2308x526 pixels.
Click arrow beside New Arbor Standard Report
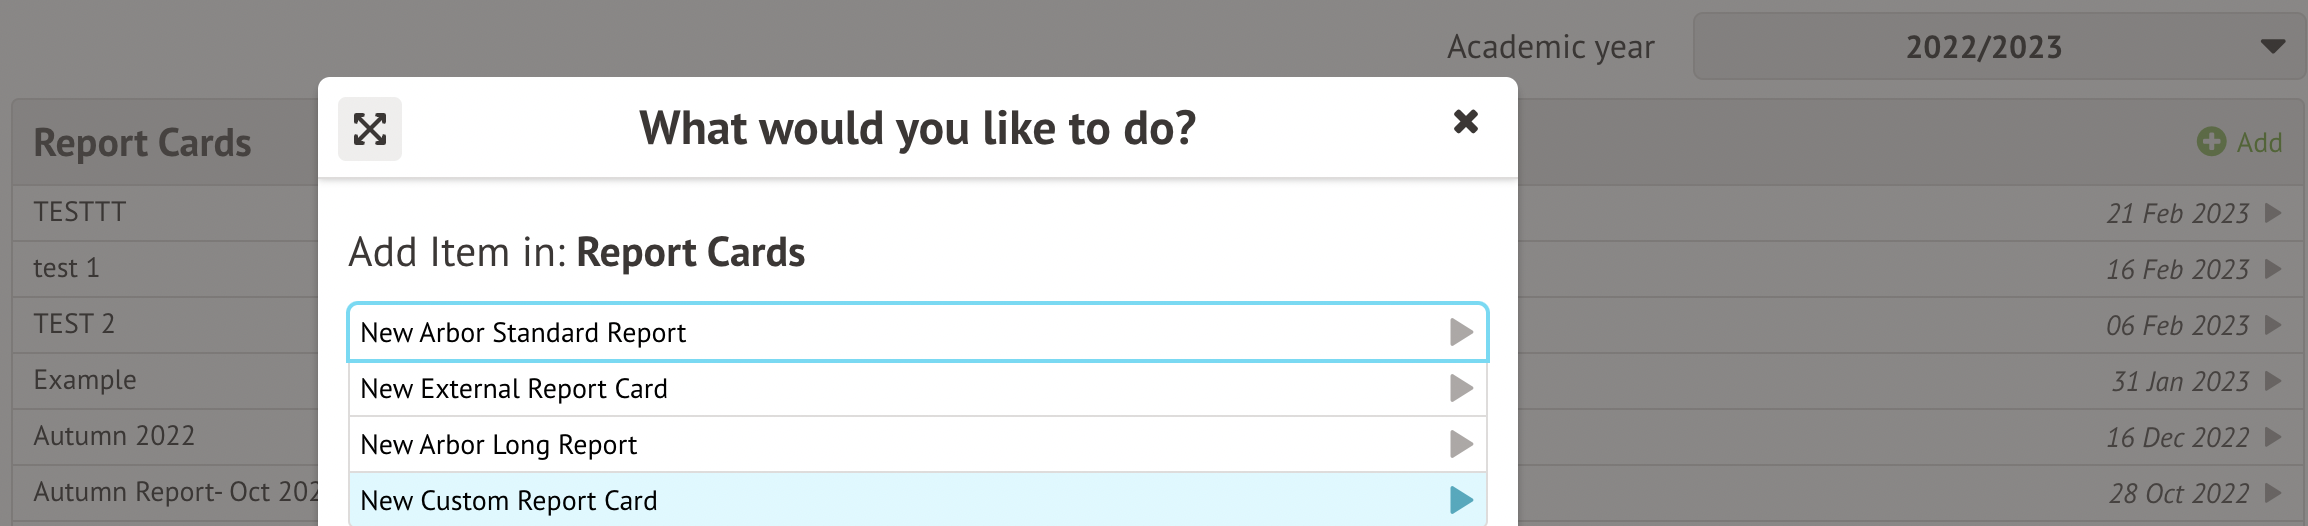point(1461,332)
